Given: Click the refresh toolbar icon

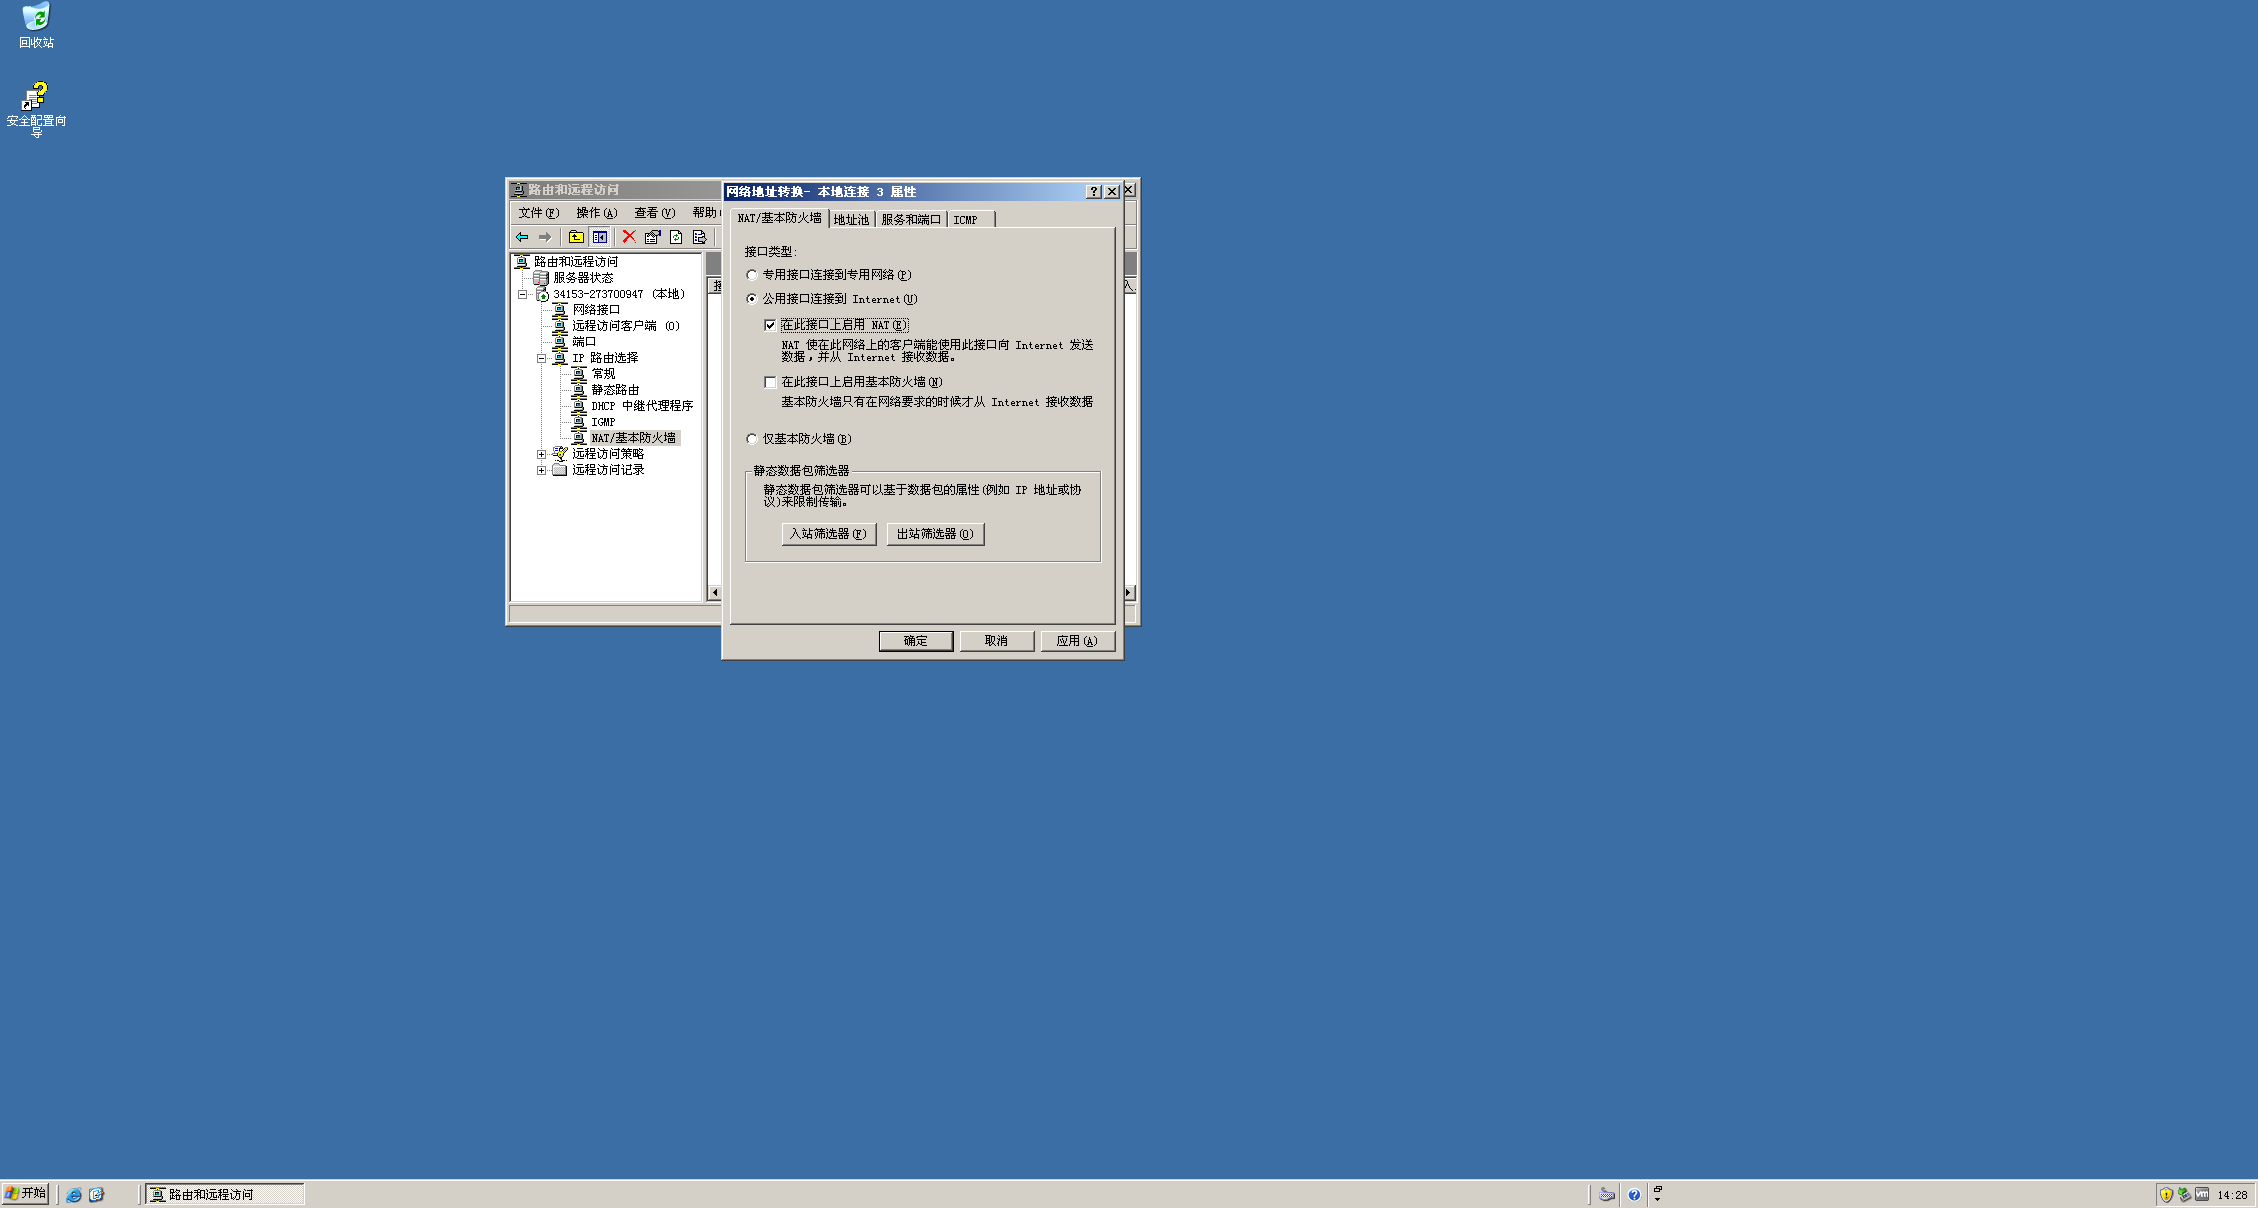Looking at the screenshot, I should pyautogui.click(x=677, y=237).
